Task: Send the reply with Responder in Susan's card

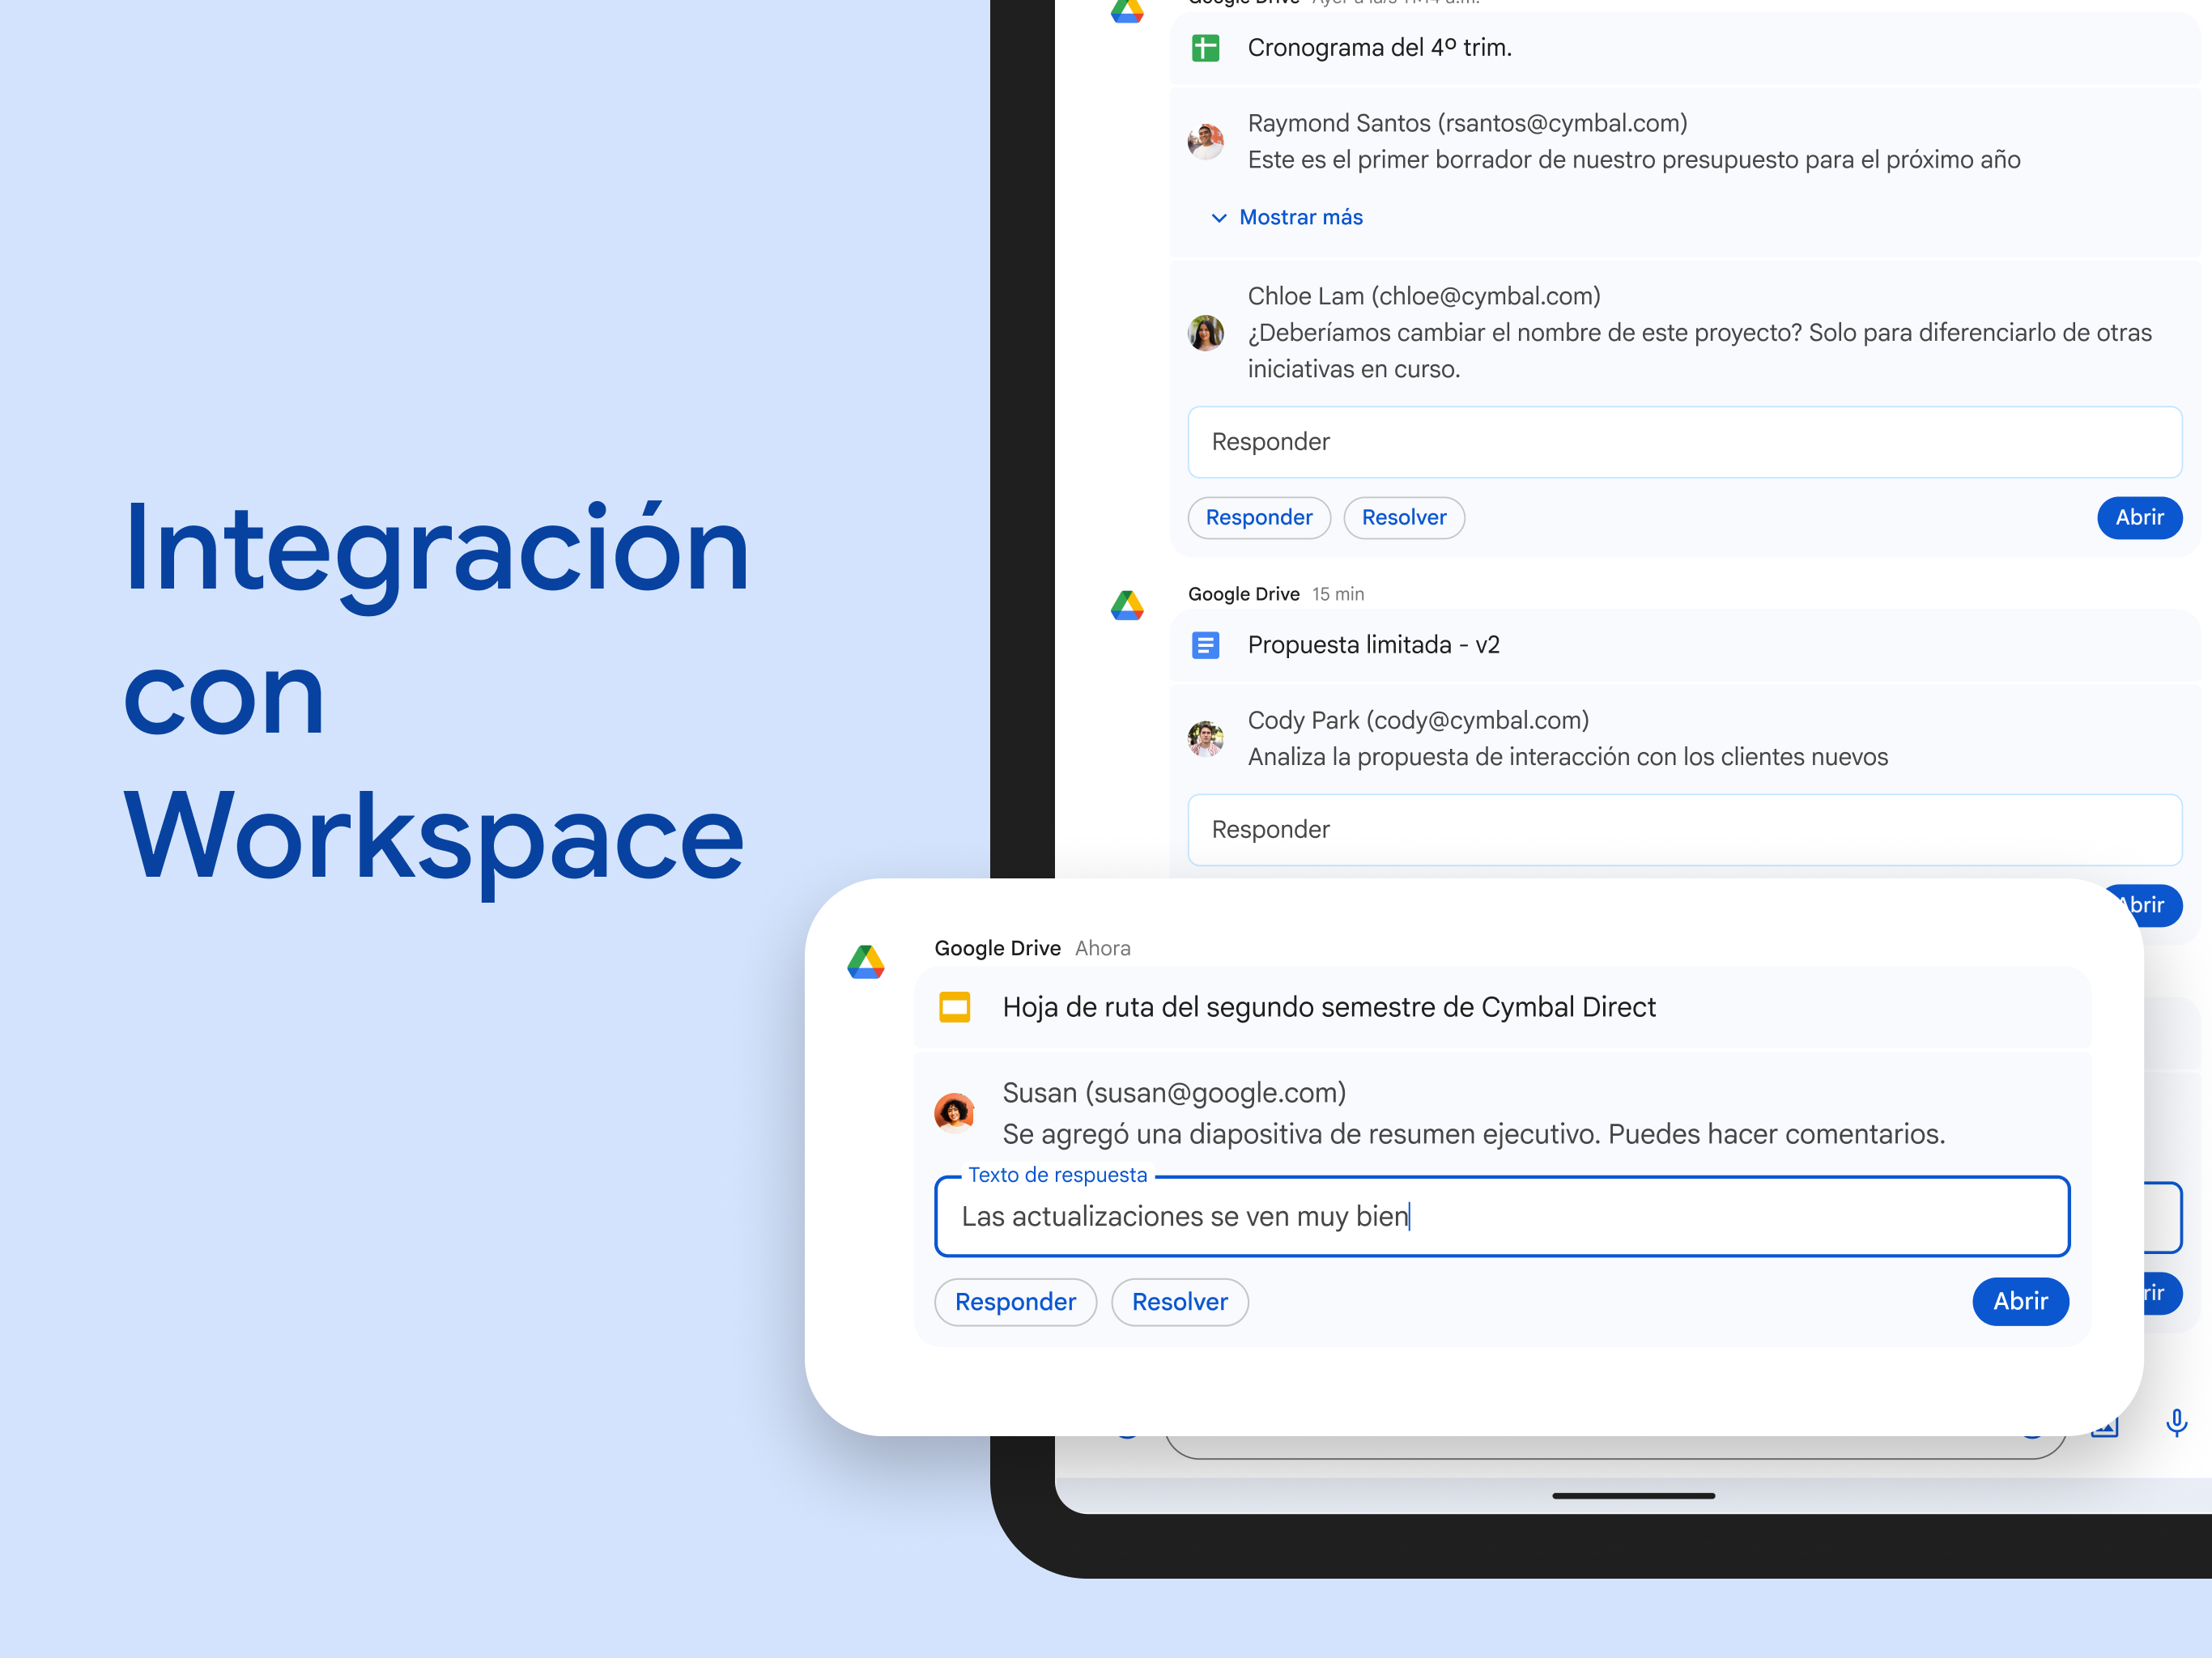Action: click(x=1015, y=1302)
